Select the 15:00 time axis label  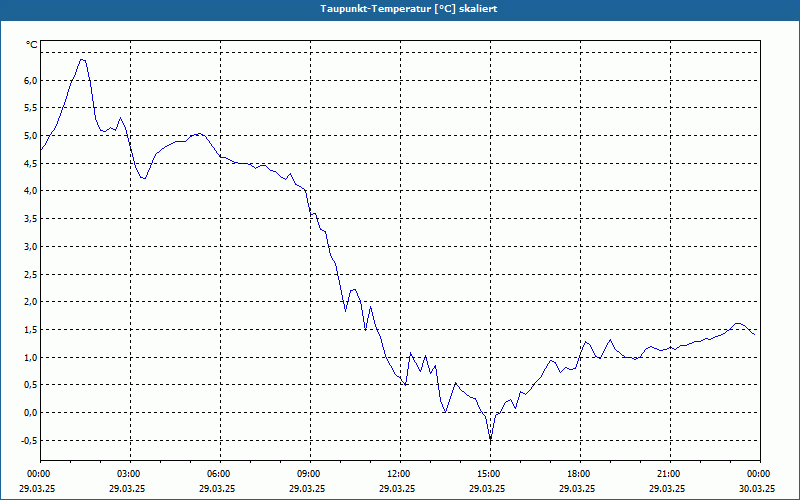490,474
